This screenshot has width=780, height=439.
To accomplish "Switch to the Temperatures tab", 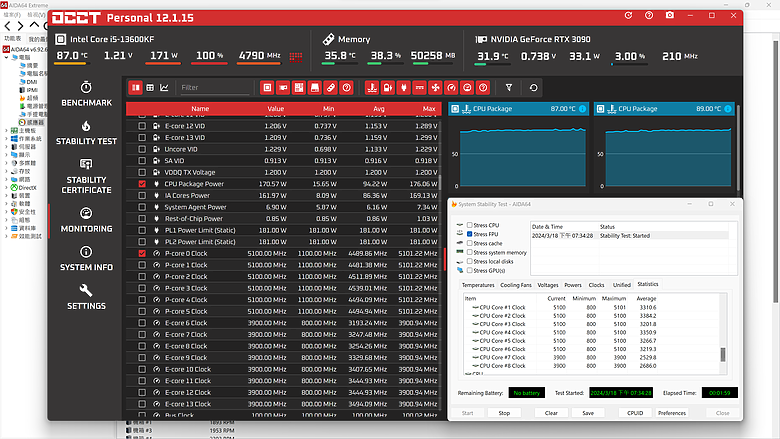I will click(x=478, y=285).
